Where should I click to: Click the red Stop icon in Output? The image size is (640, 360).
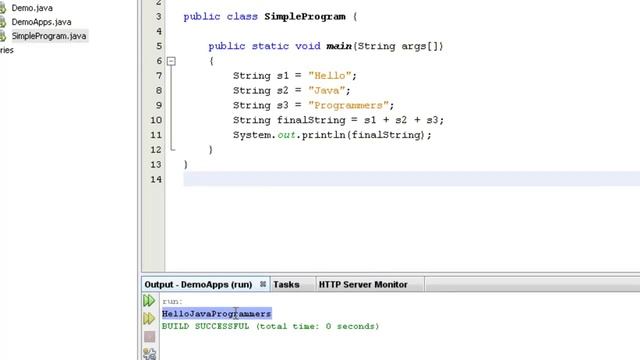(149, 337)
